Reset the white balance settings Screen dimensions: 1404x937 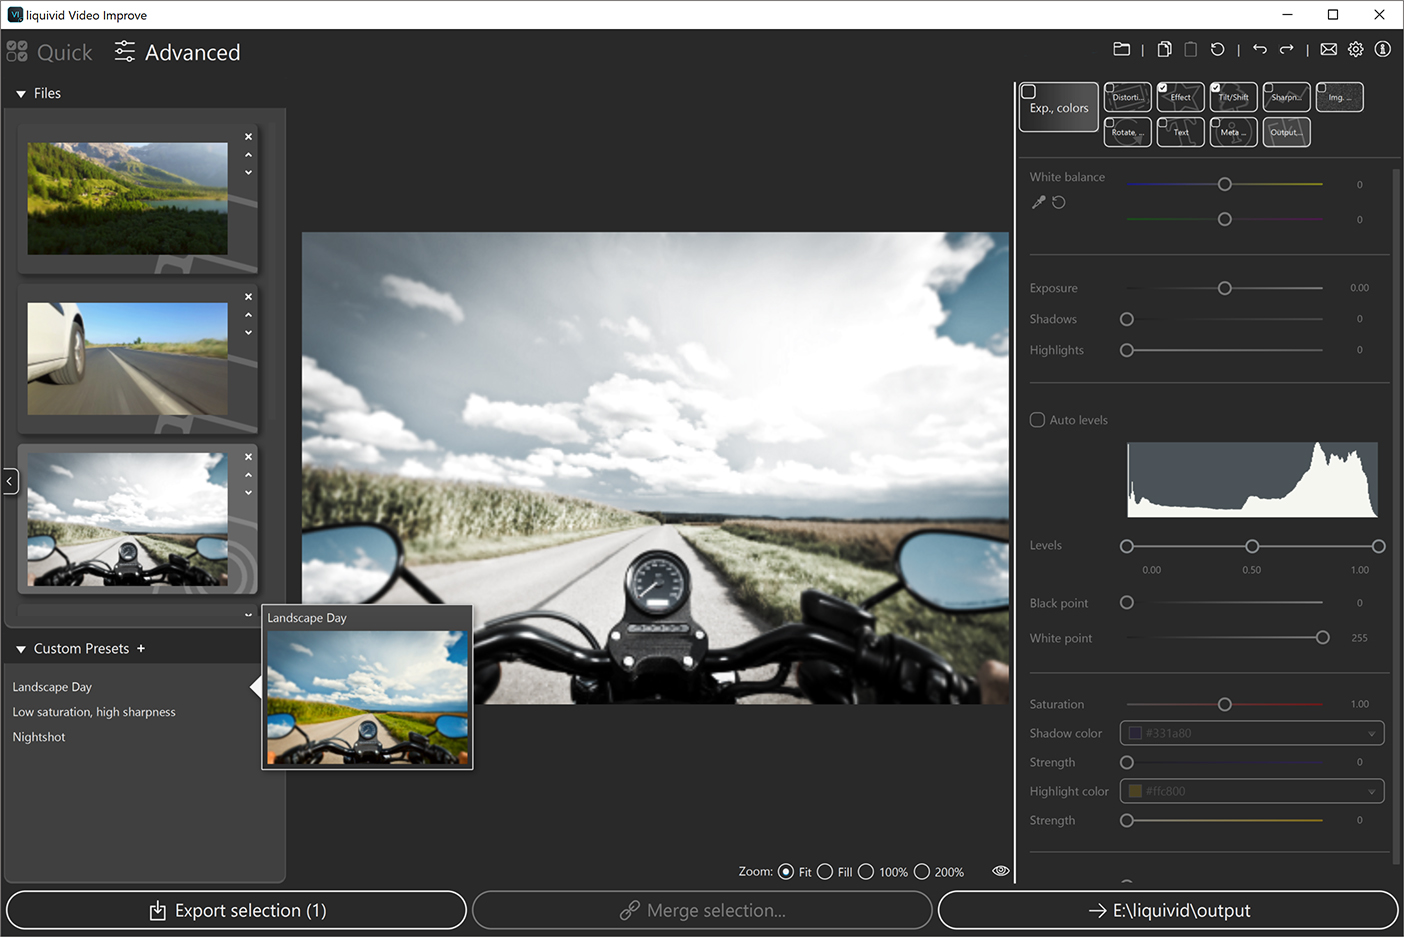click(1058, 201)
